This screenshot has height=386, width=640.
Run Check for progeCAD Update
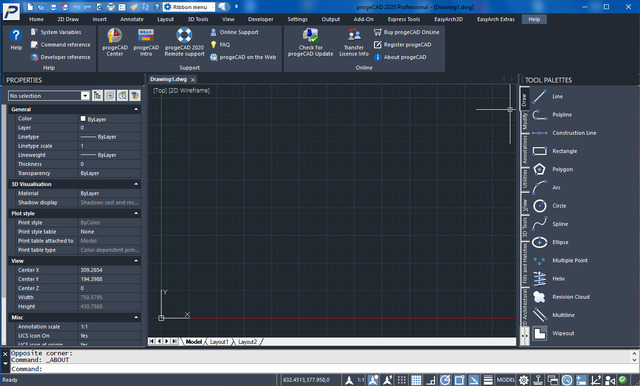tap(311, 42)
